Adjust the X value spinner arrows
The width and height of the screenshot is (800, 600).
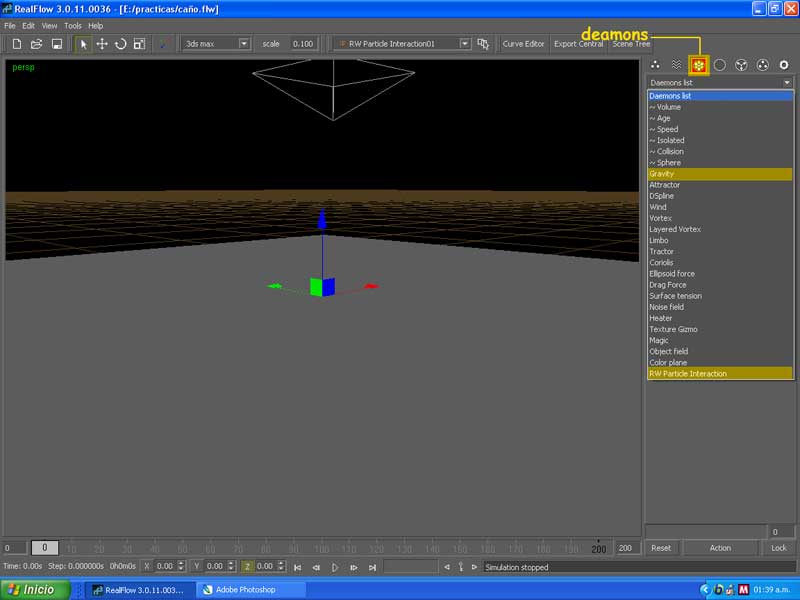181,566
